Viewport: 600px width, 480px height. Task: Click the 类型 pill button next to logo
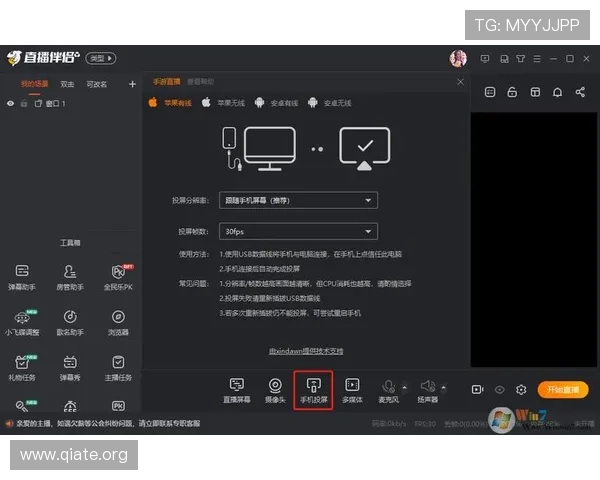(101, 58)
